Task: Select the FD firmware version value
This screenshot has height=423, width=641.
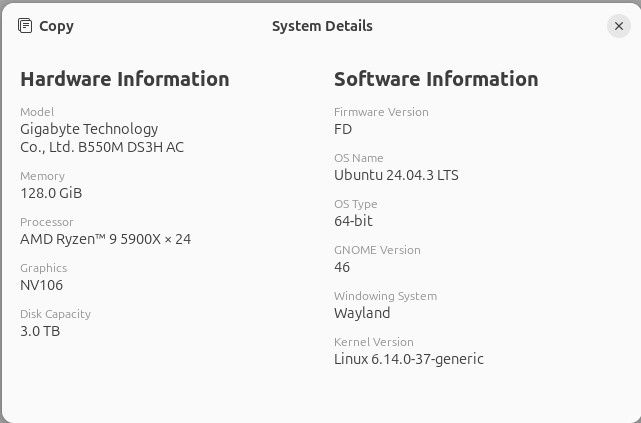Action: (x=343, y=129)
